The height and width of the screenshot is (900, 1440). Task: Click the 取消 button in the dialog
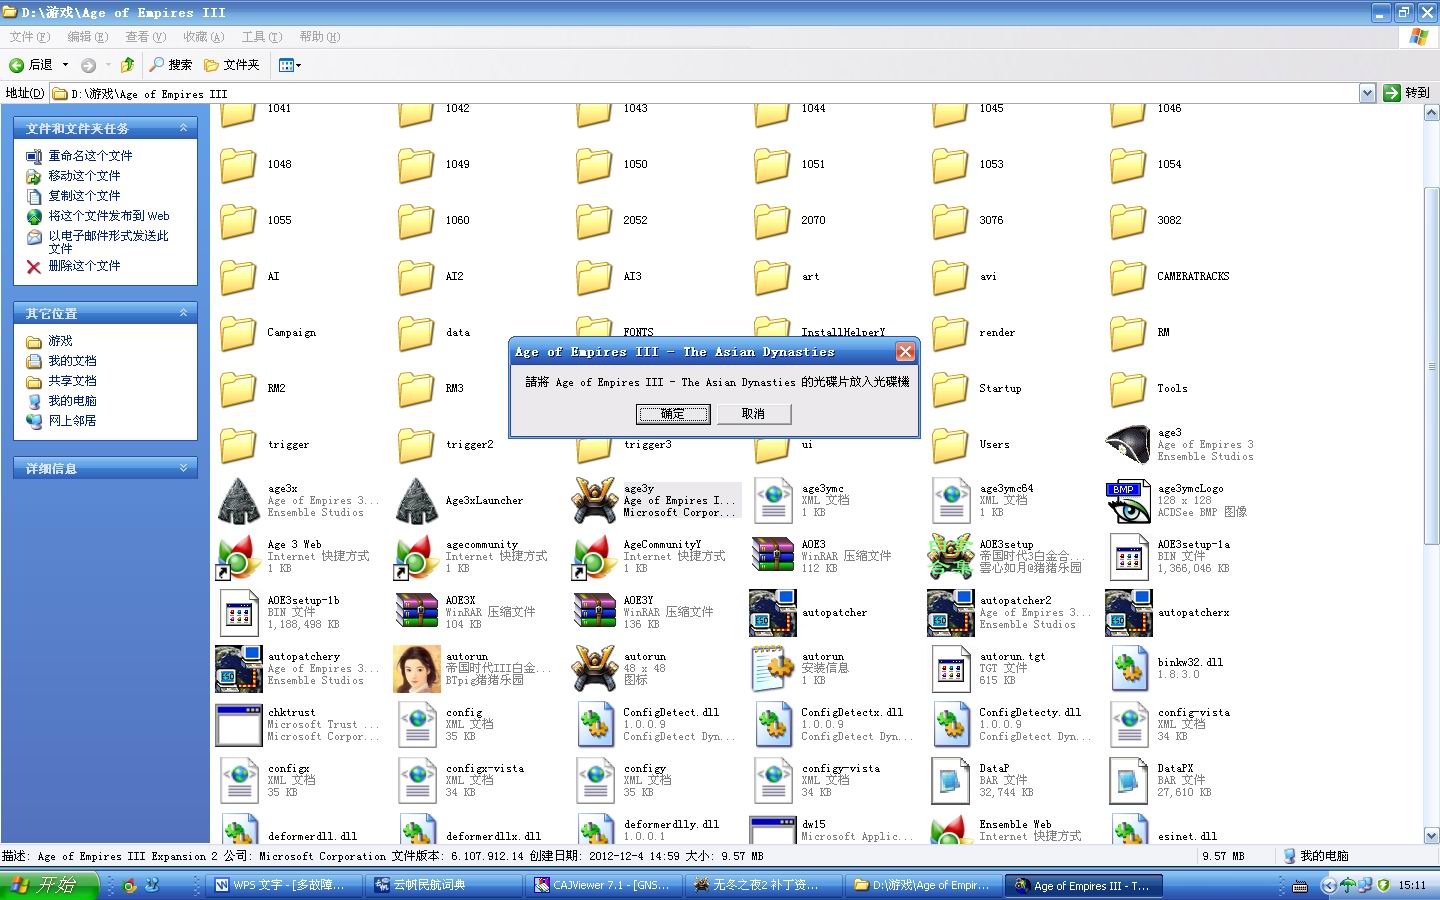click(753, 414)
